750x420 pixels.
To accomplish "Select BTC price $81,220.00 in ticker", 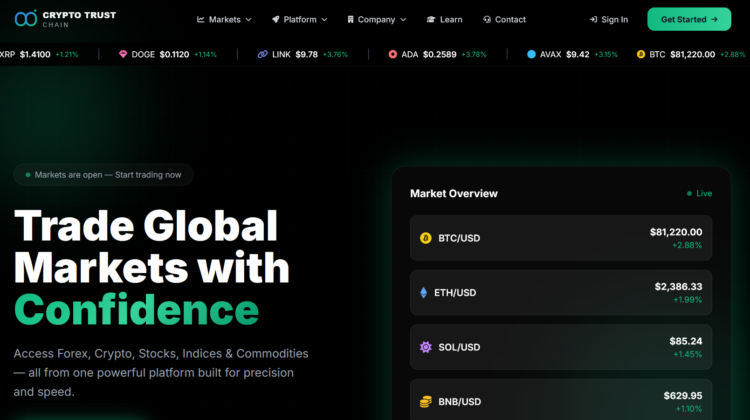I will pos(693,55).
